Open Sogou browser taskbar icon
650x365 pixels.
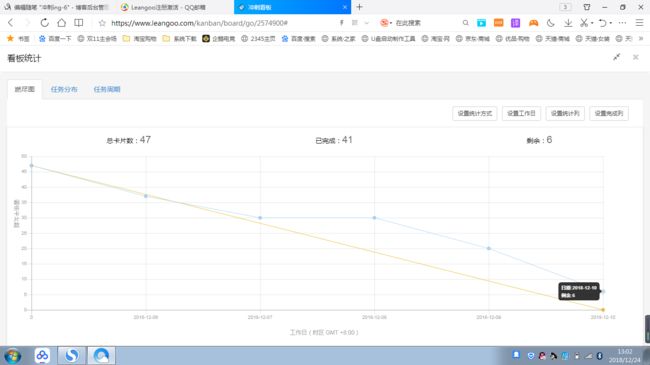coord(72,355)
